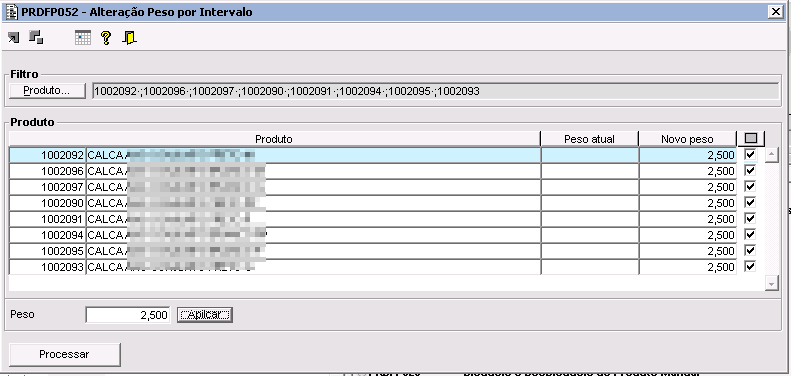Image resolution: width=791 pixels, height=376 pixels.
Task: Click the overlapping squares toolbar icon
Action: [x=36, y=37]
